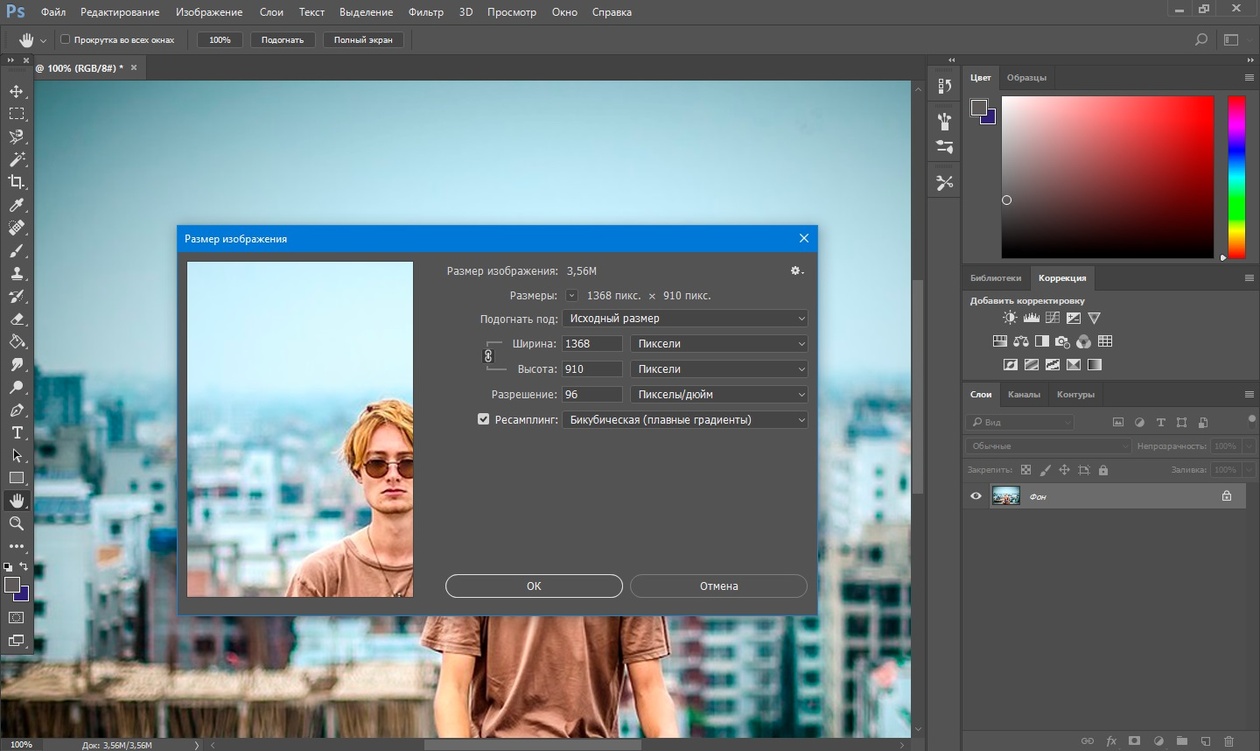The image size is (1260, 751).
Task: Select the Crop tool
Action: point(17,182)
